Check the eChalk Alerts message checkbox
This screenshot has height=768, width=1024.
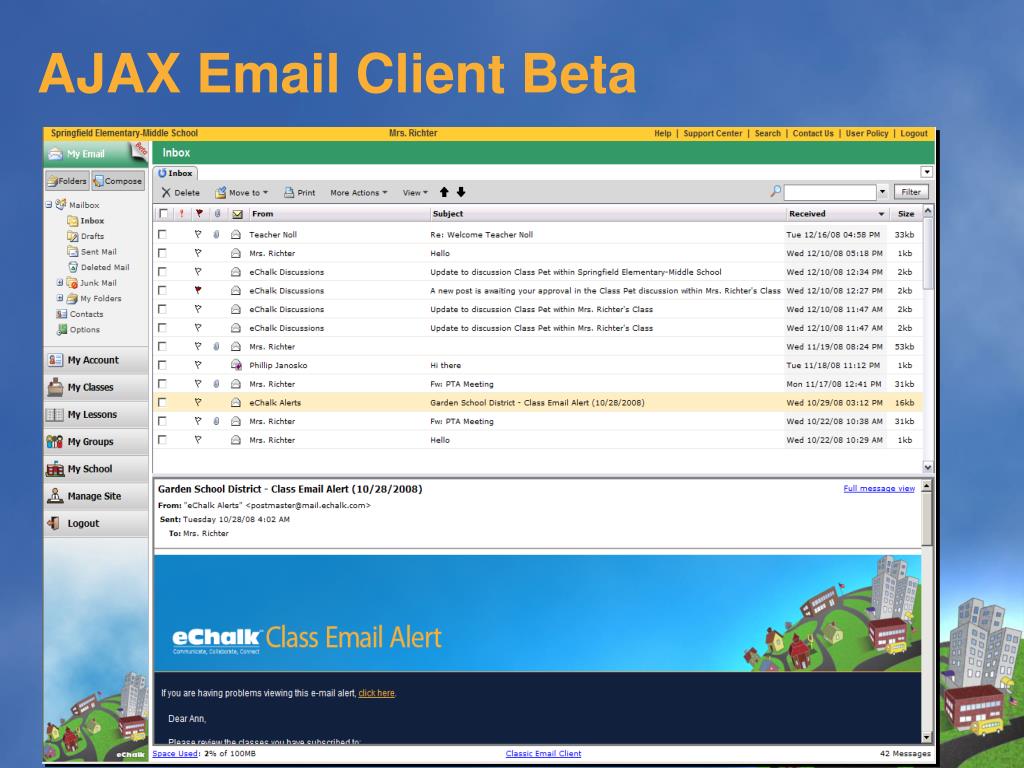pyautogui.click(x=162, y=402)
